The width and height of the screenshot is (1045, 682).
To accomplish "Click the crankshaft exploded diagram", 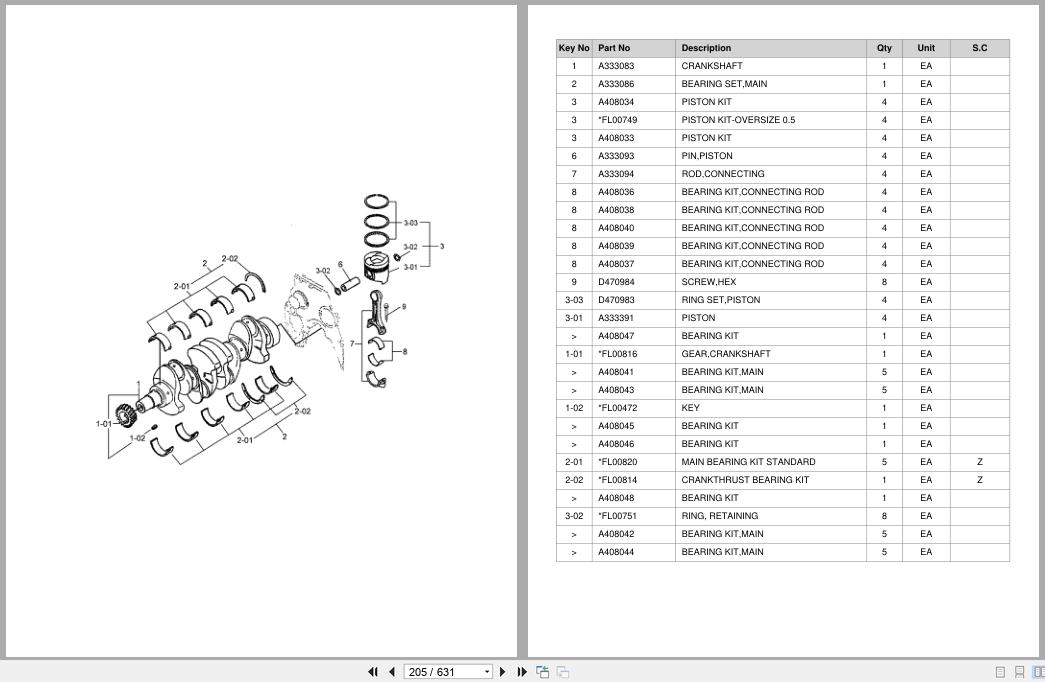I will [270, 329].
